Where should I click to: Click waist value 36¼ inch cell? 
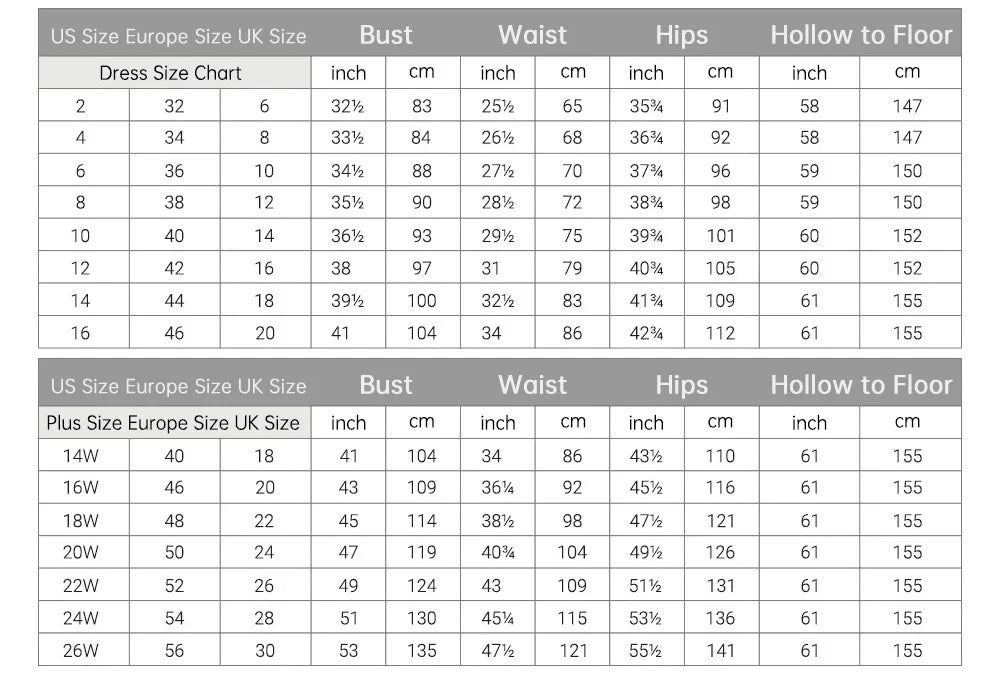(498, 487)
